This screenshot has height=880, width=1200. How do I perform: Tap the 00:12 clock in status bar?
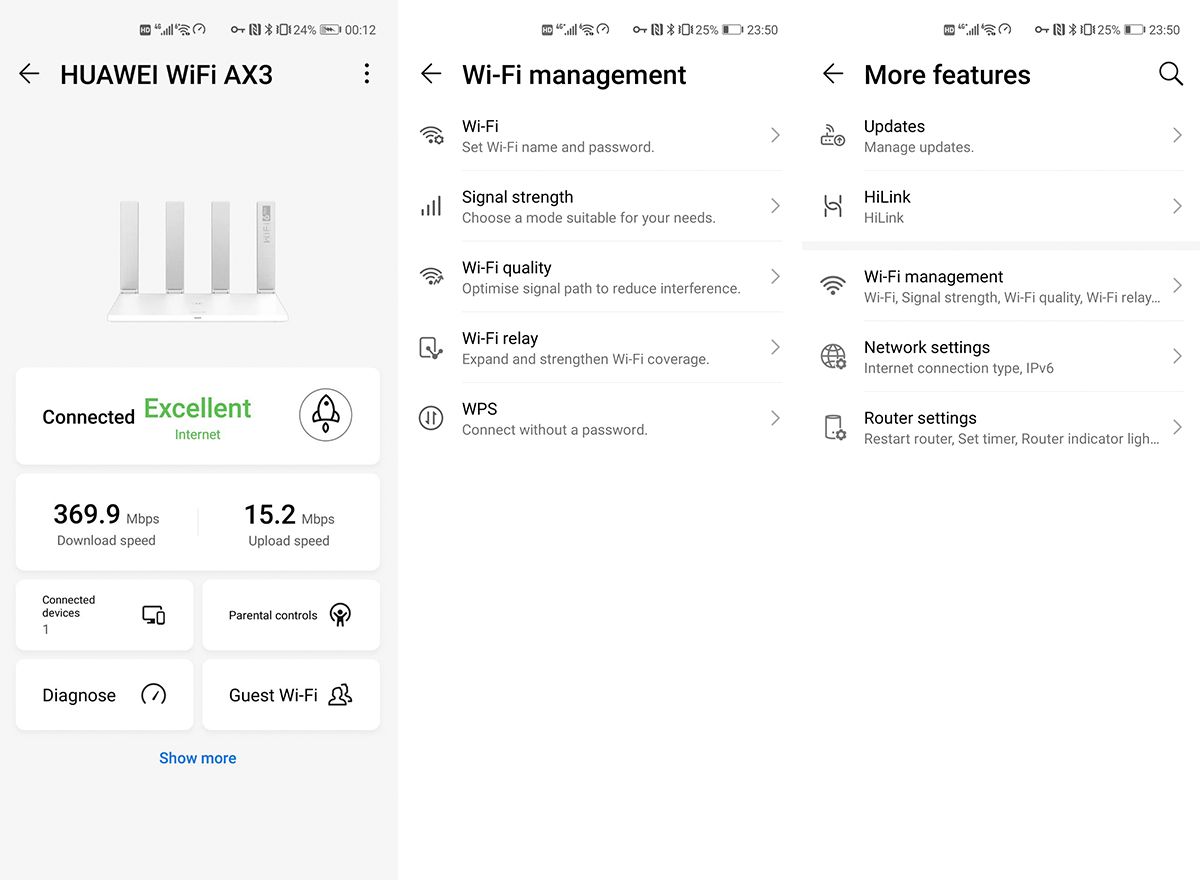[x=360, y=30]
